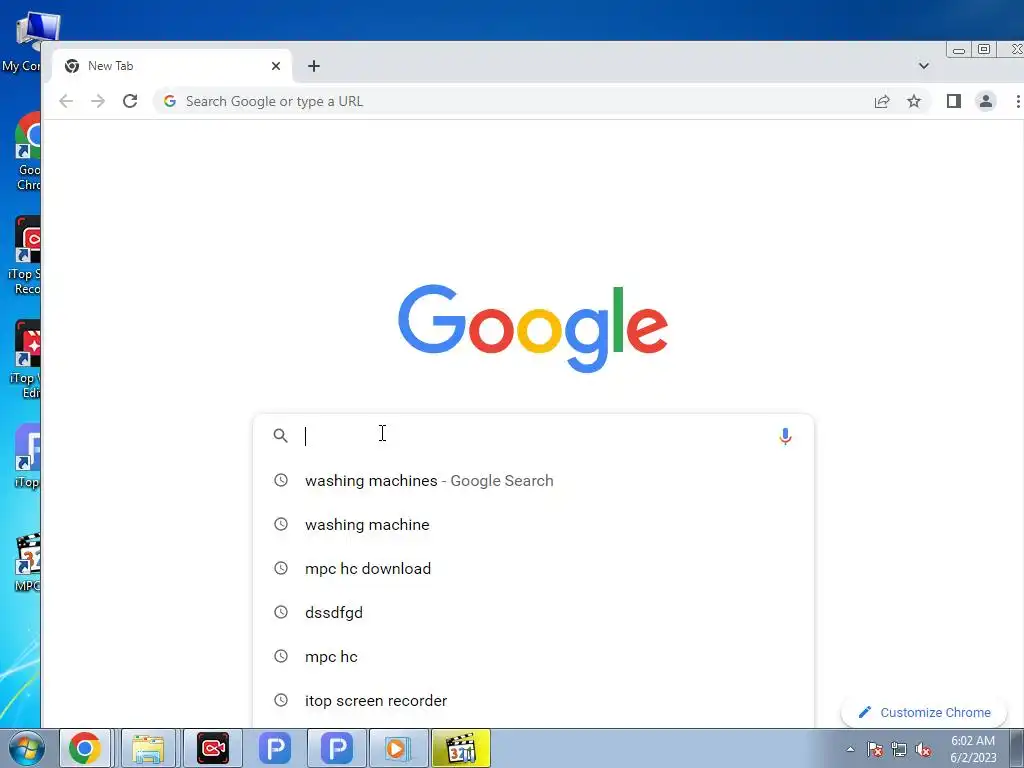The image size is (1024, 768).
Task: Open MPC-HC 321 icon in the taskbar
Action: (x=461, y=748)
